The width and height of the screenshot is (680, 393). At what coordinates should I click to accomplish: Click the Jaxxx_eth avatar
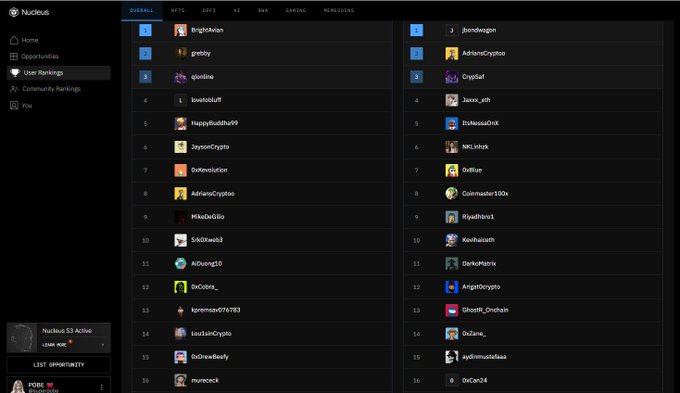click(451, 100)
